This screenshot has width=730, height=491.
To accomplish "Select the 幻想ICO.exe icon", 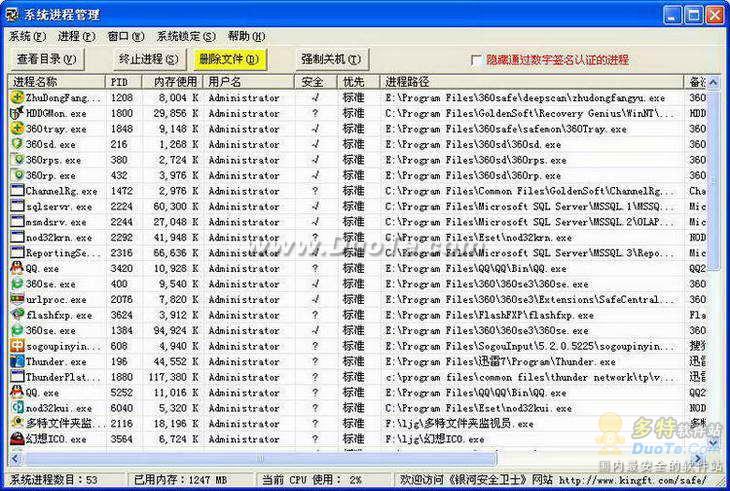I will (x=17, y=439).
